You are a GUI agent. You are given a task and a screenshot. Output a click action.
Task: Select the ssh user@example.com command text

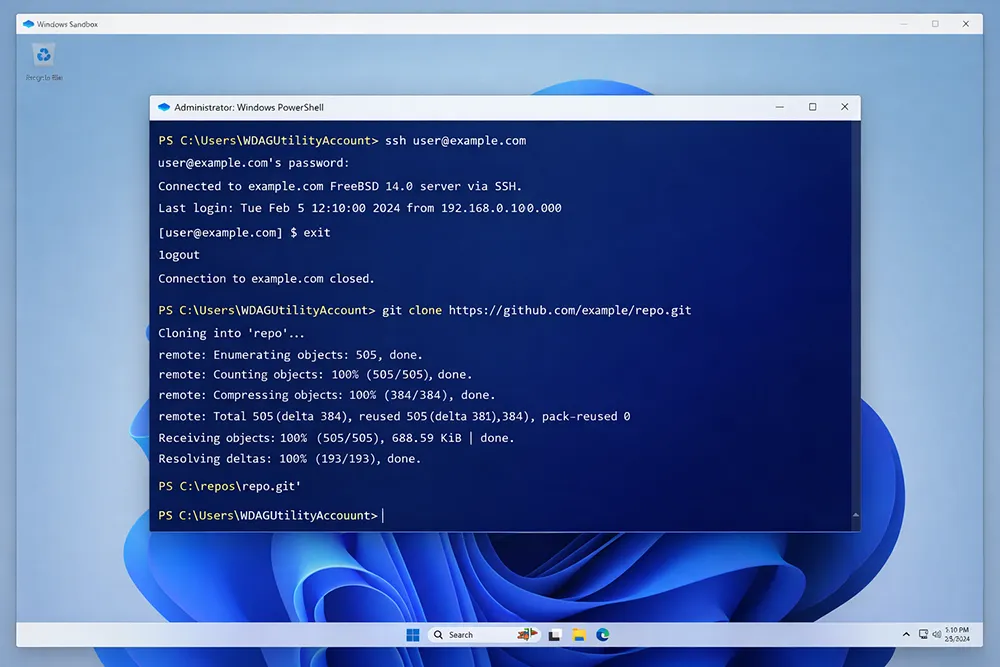click(x=455, y=140)
